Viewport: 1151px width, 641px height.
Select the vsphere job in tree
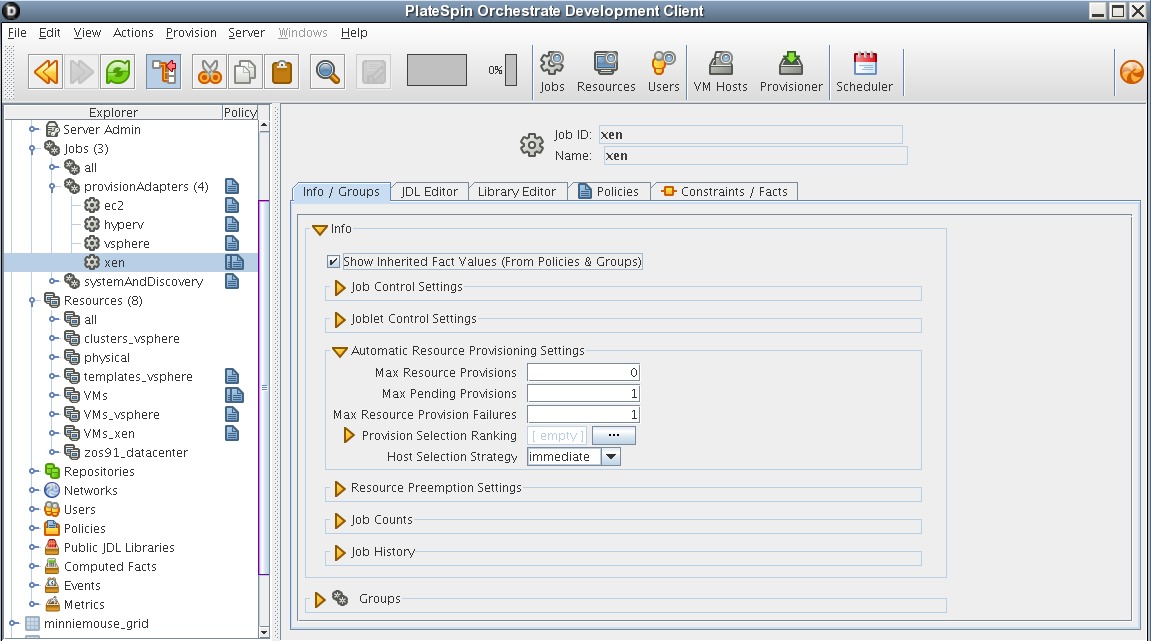coord(126,244)
